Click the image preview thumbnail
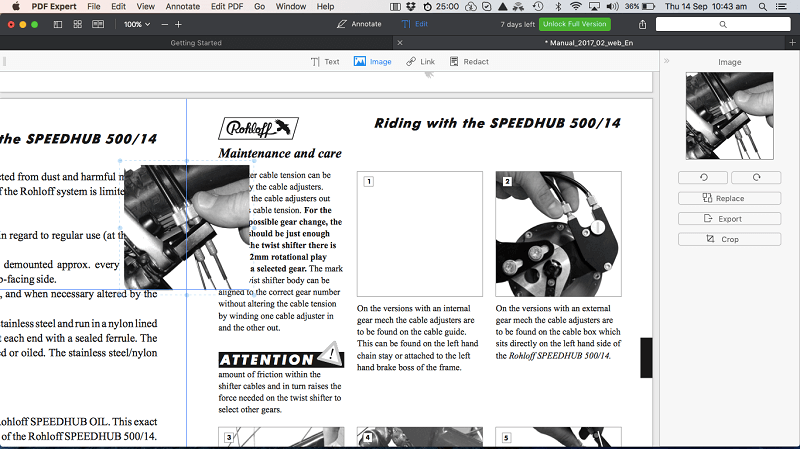 click(x=730, y=116)
